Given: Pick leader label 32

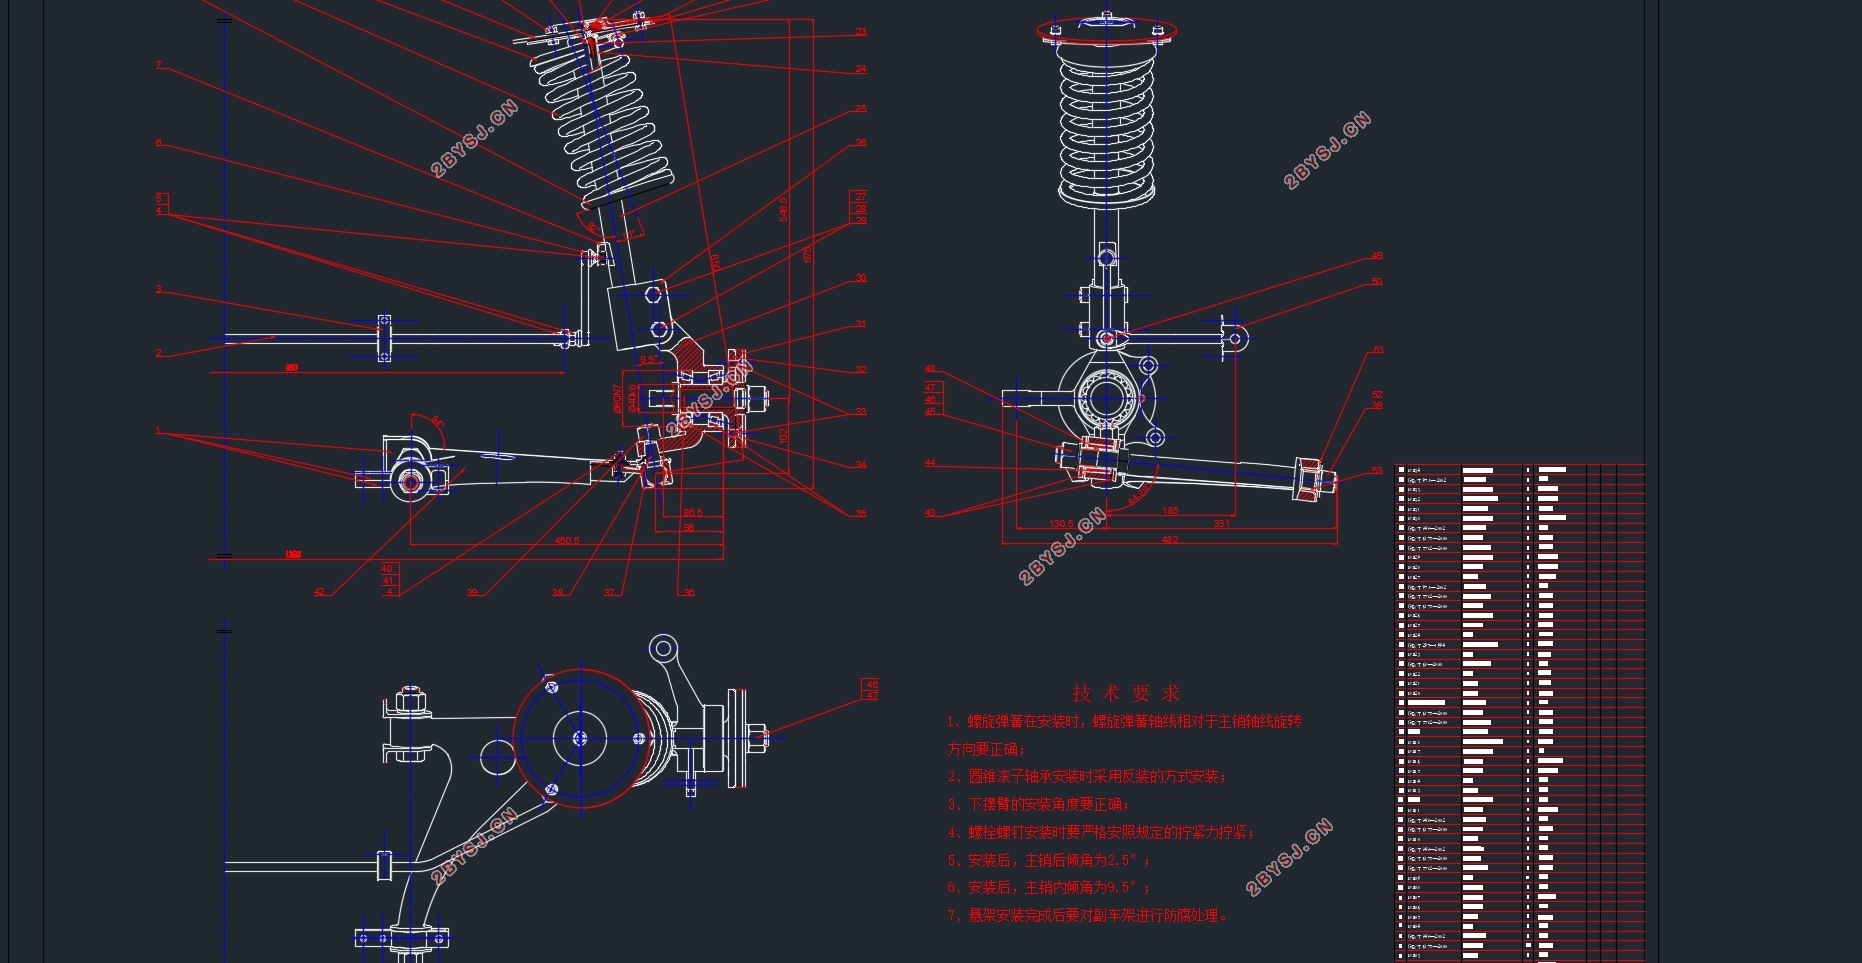Looking at the screenshot, I should point(861,370).
